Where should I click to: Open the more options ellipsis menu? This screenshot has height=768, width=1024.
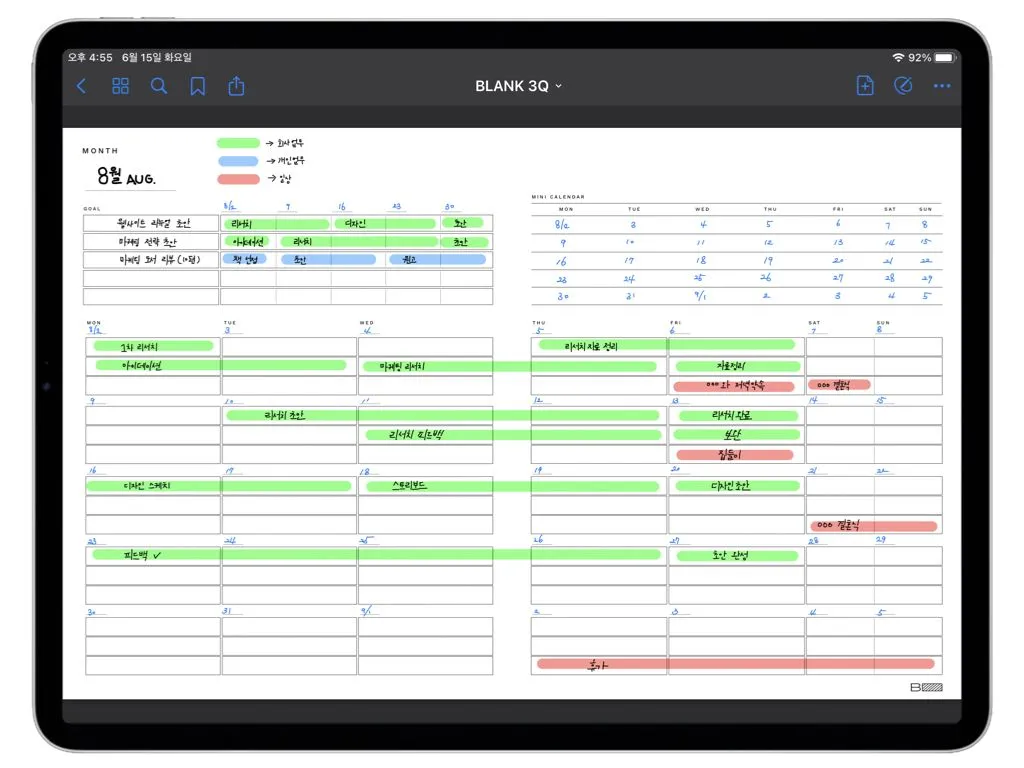coord(942,86)
